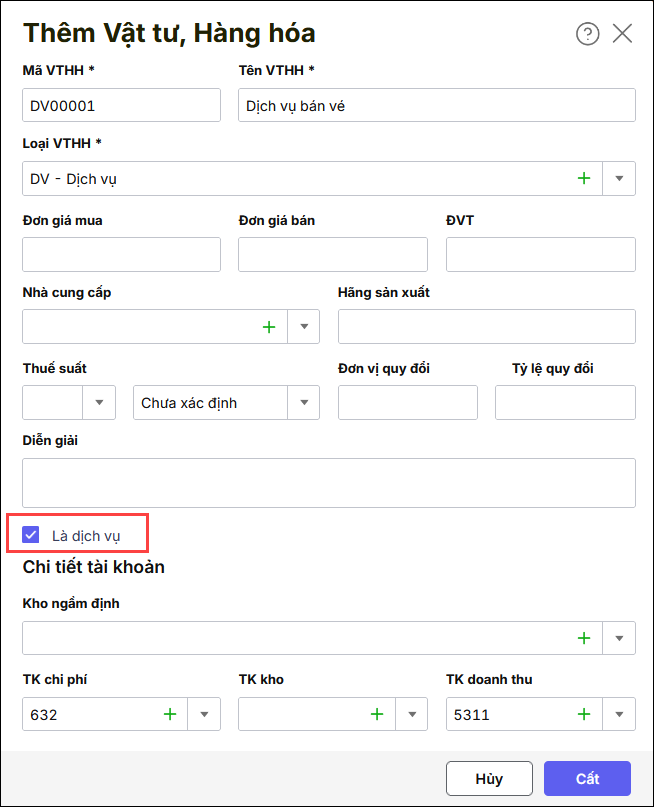The height and width of the screenshot is (807, 654).
Task: Open the Nhà cung cấp dropdown
Action: coord(303,327)
